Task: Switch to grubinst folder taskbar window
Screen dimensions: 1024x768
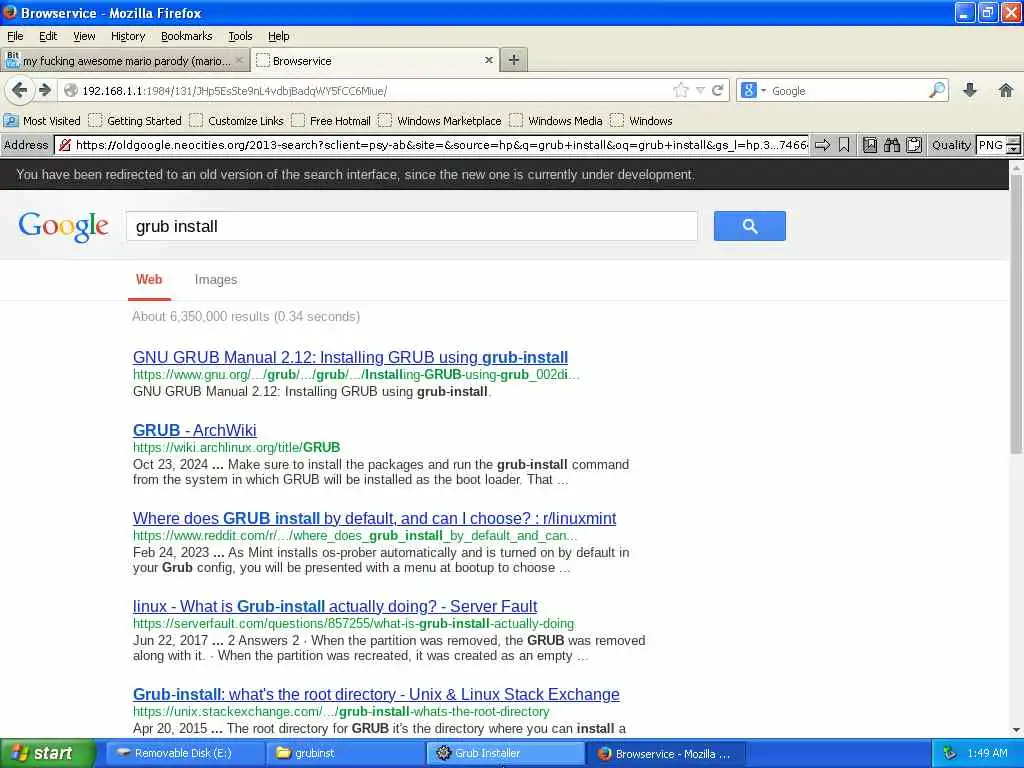Action: [346, 754]
